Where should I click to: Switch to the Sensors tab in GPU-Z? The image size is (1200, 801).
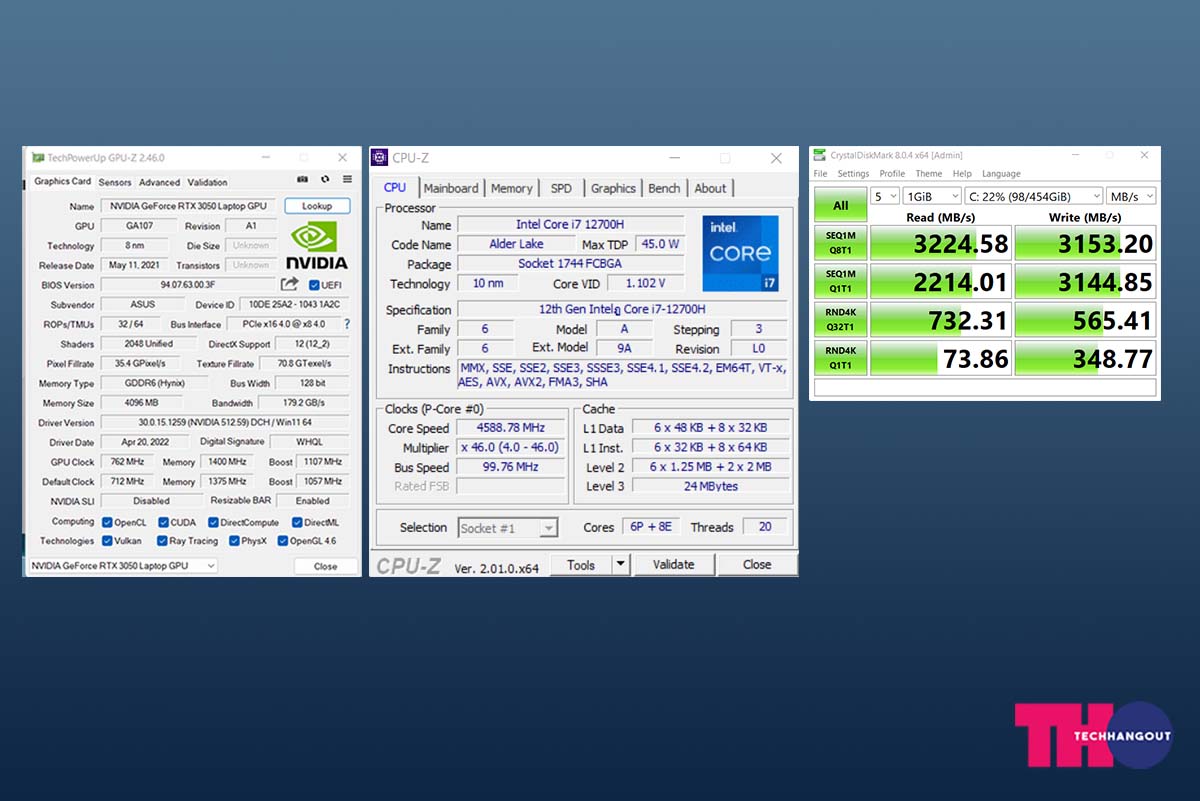coord(115,182)
